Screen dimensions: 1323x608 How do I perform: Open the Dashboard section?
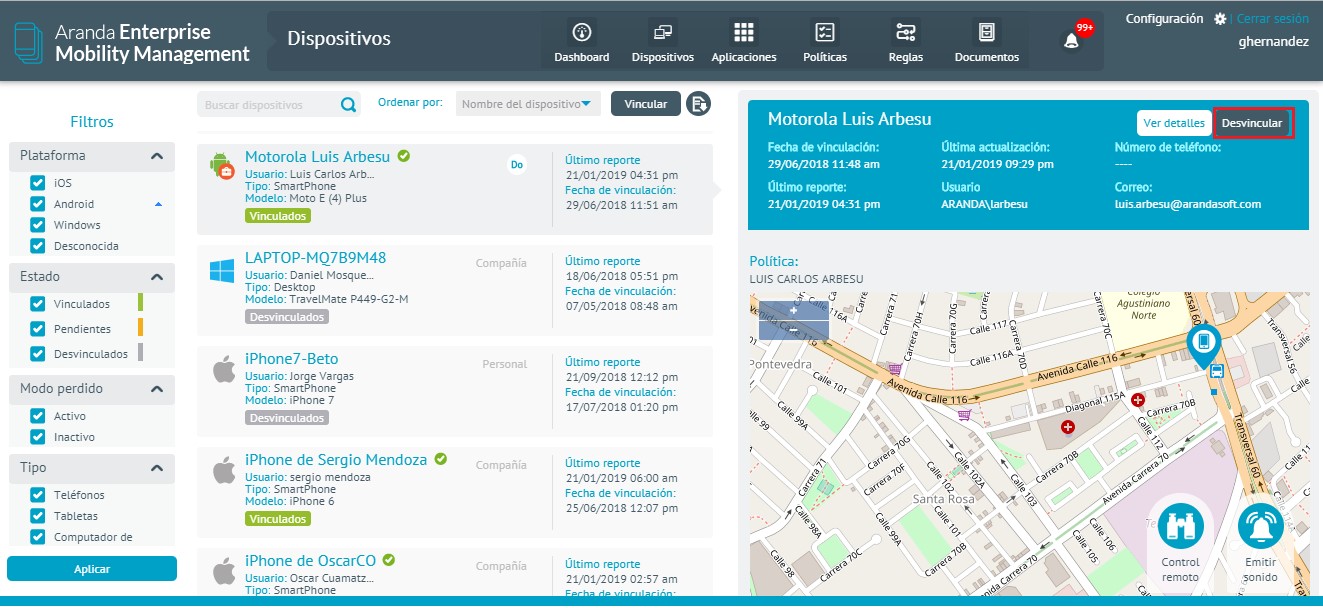click(x=582, y=42)
